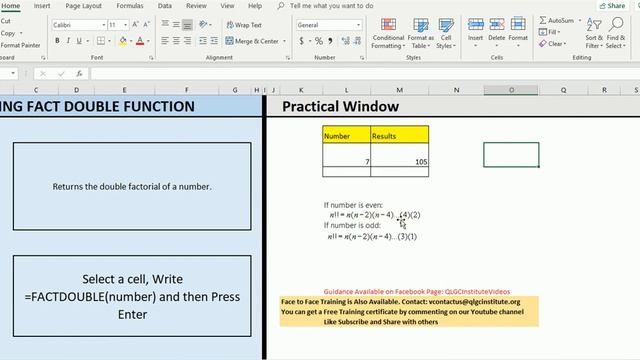Toggle Wrap Text
This screenshot has height=360, width=640.
click(x=244, y=25)
